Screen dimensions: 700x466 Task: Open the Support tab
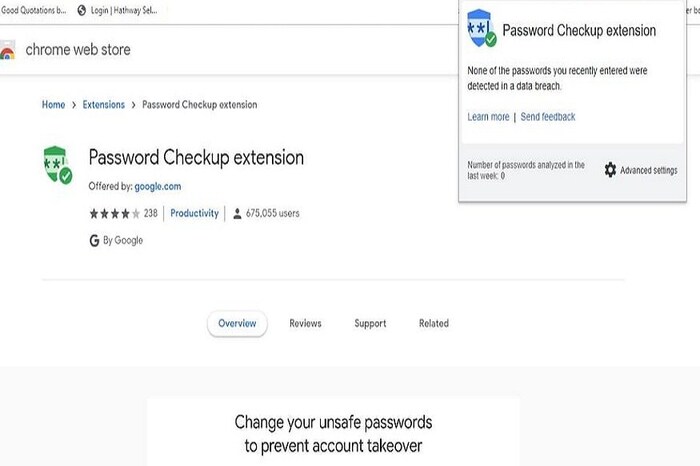[x=370, y=323]
